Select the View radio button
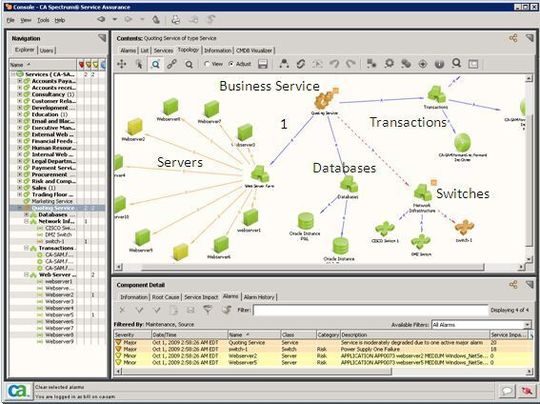This screenshot has width=540, height=404. click(x=207, y=64)
